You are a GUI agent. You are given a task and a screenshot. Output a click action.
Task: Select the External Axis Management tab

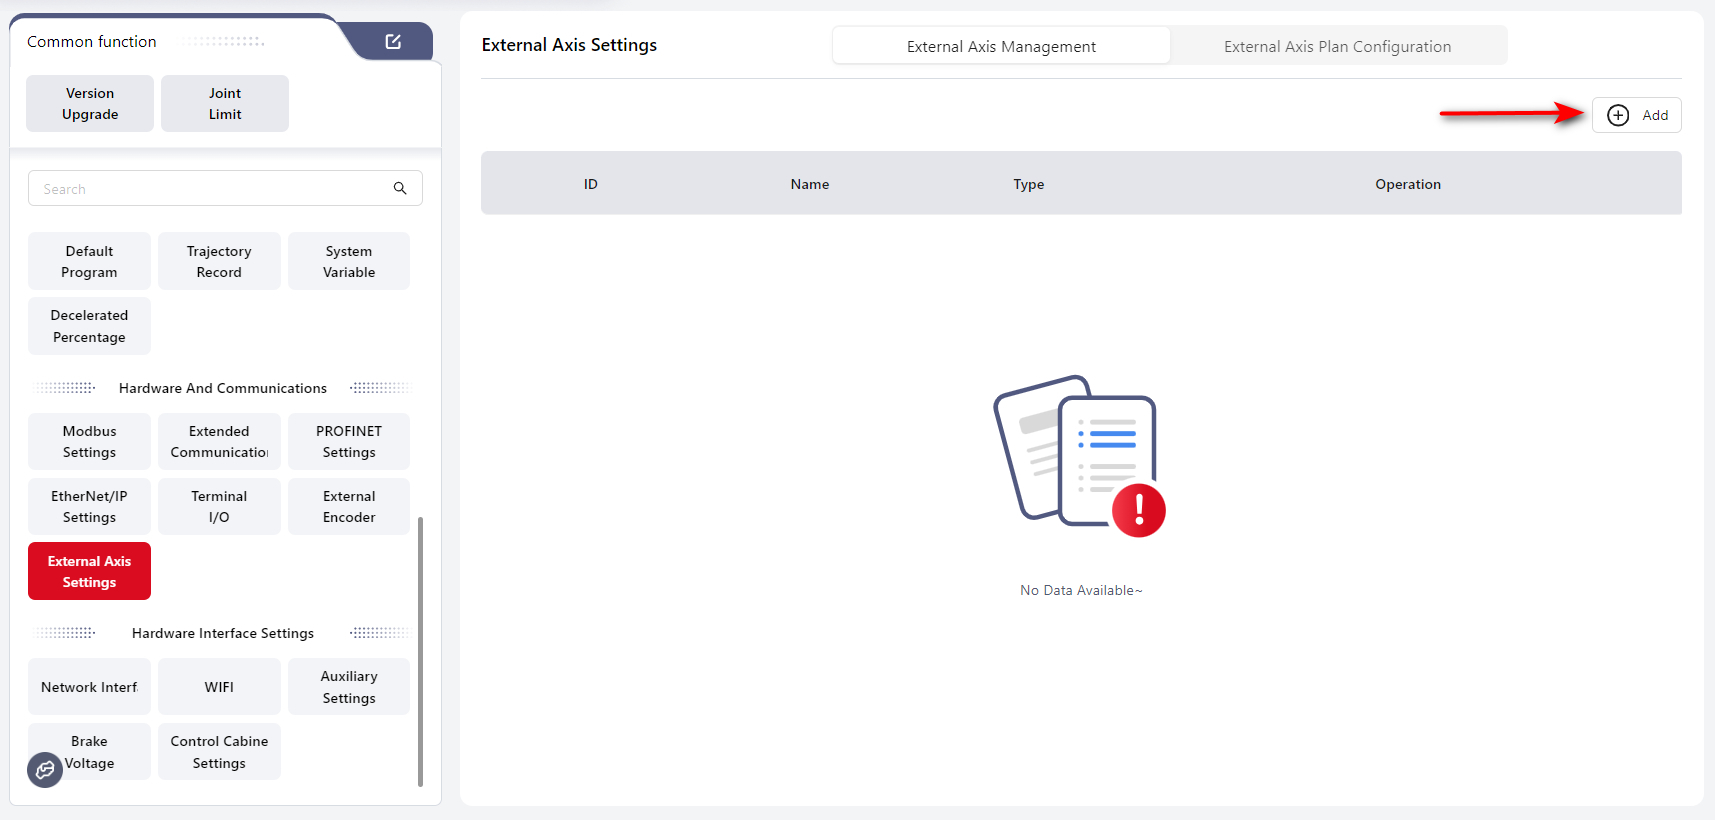(1000, 46)
